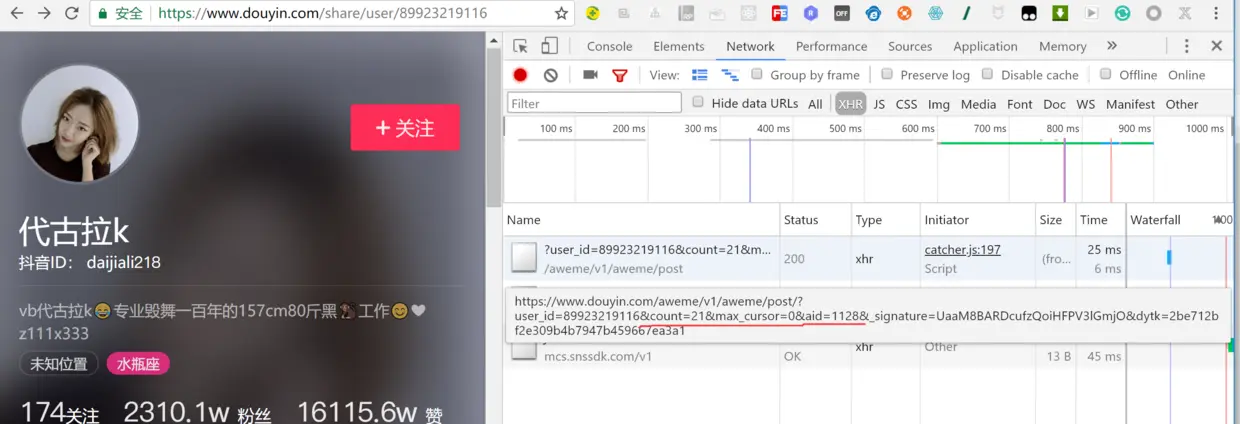Filter requests by Manifest
Image resolution: width=1240 pixels, height=424 pixels.
[1130, 104]
